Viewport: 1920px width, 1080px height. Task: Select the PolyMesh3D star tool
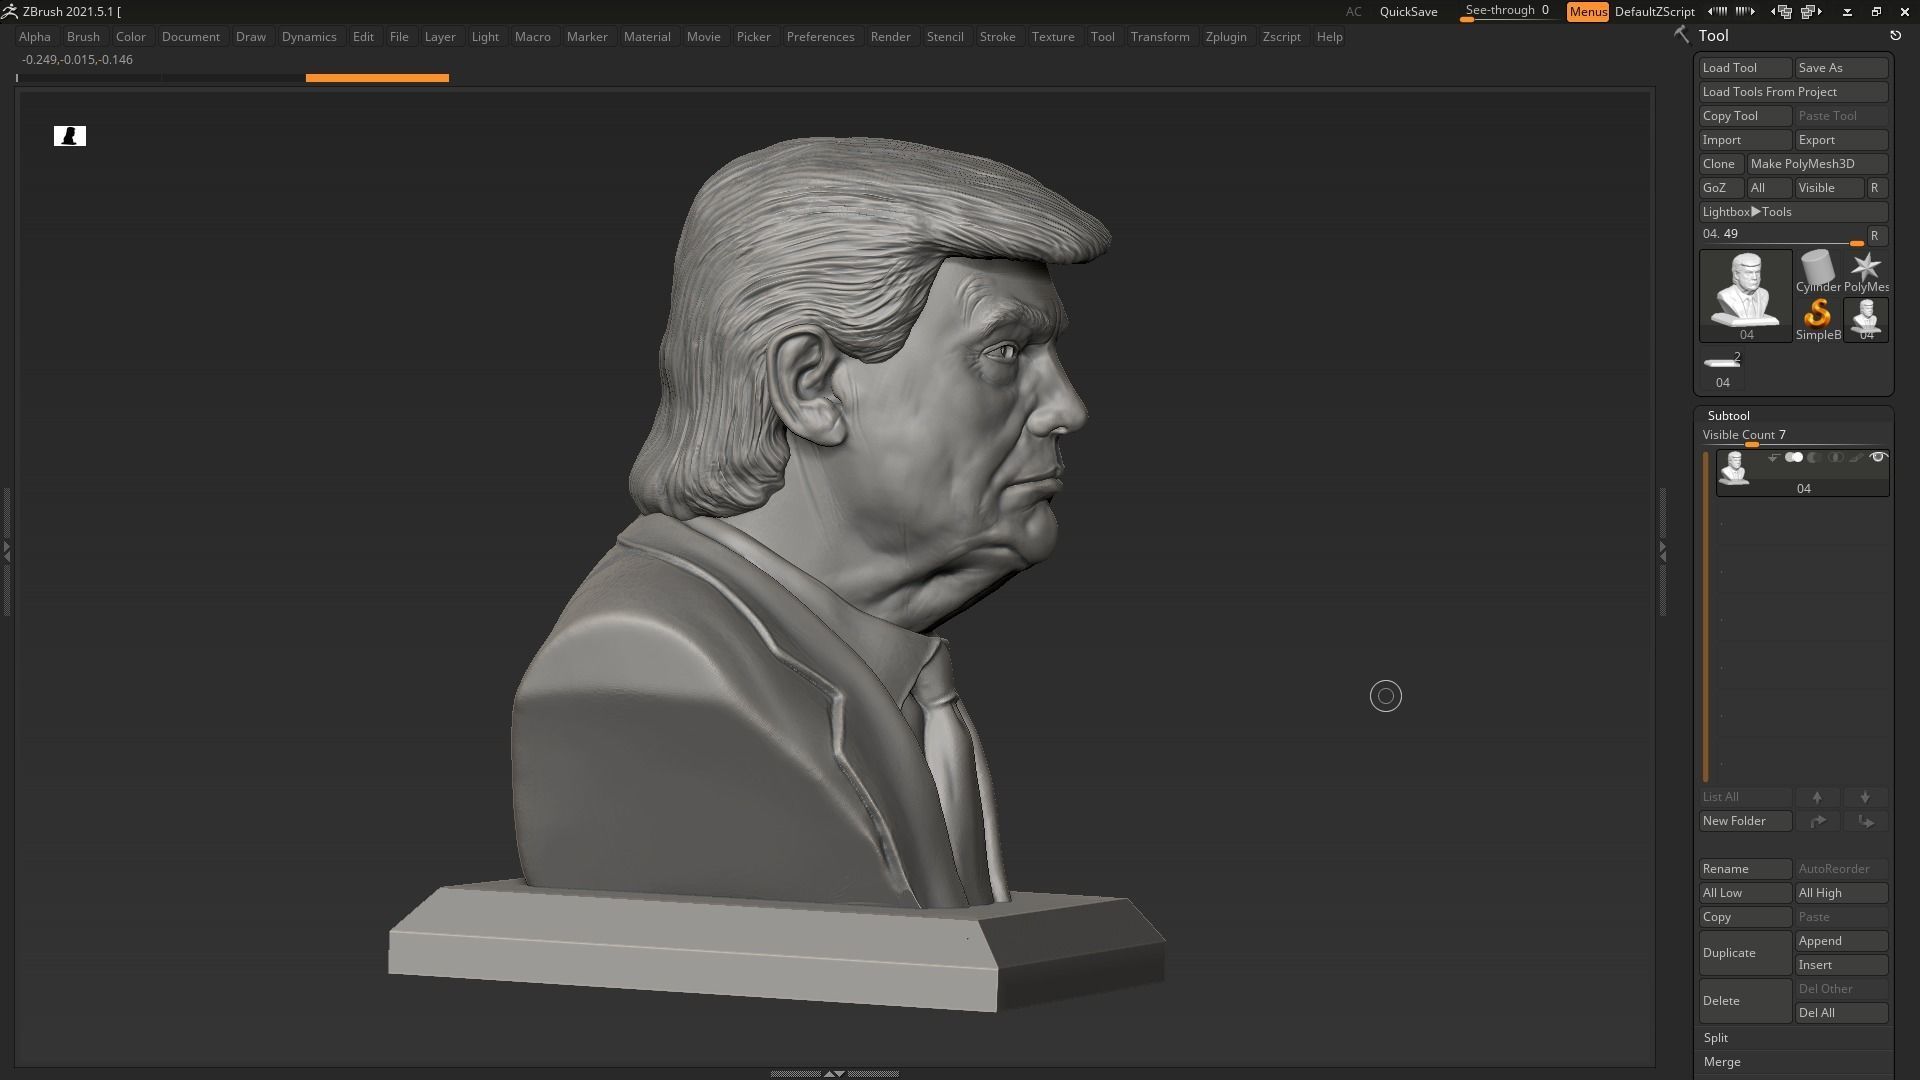[1866, 268]
